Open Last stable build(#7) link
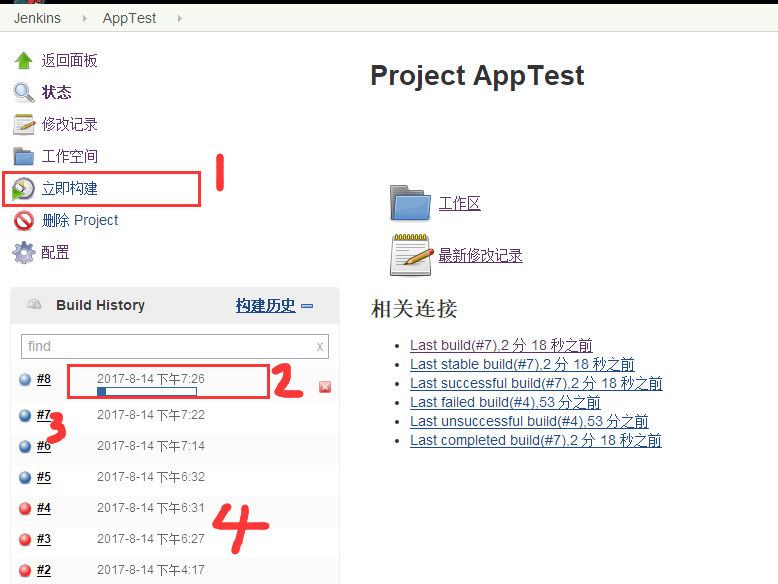Image resolution: width=778 pixels, height=584 pixels. 522,364
